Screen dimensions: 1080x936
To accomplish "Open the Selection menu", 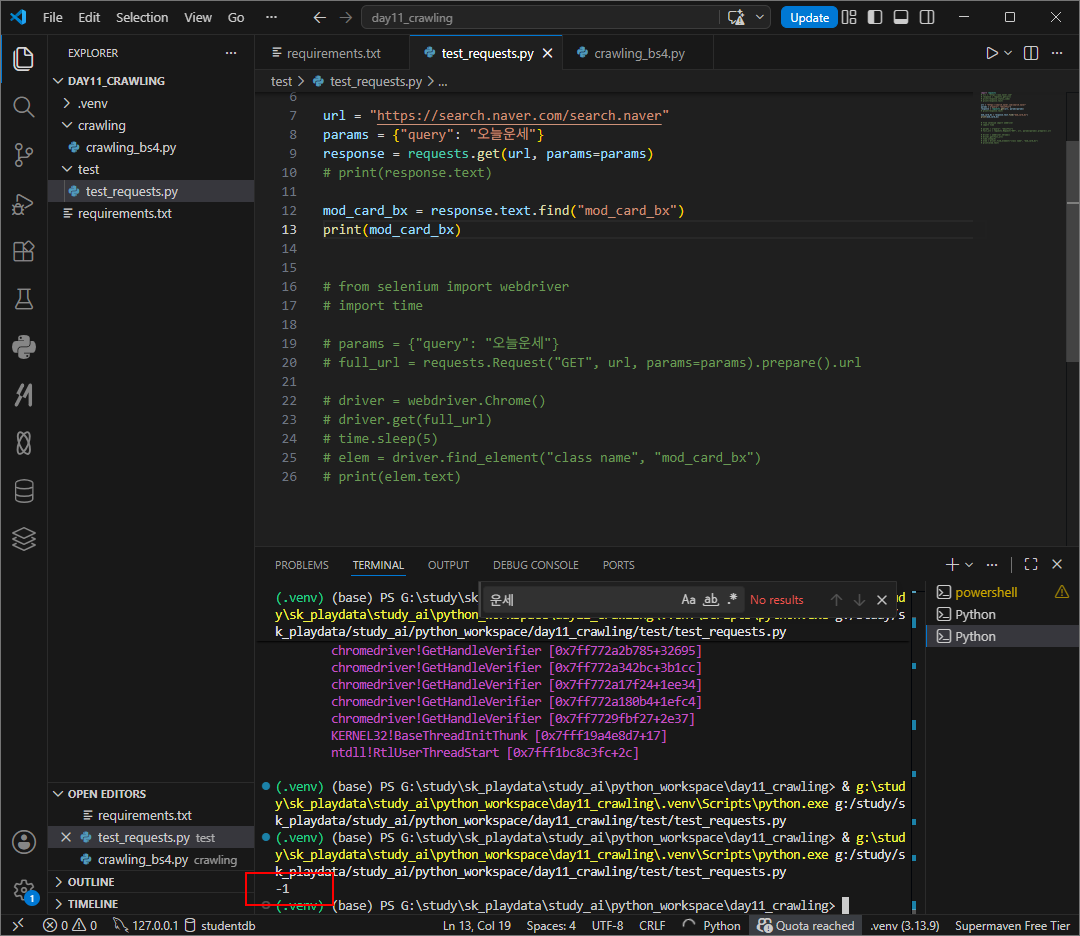I will pyautogui.click(x=142, y=18).
